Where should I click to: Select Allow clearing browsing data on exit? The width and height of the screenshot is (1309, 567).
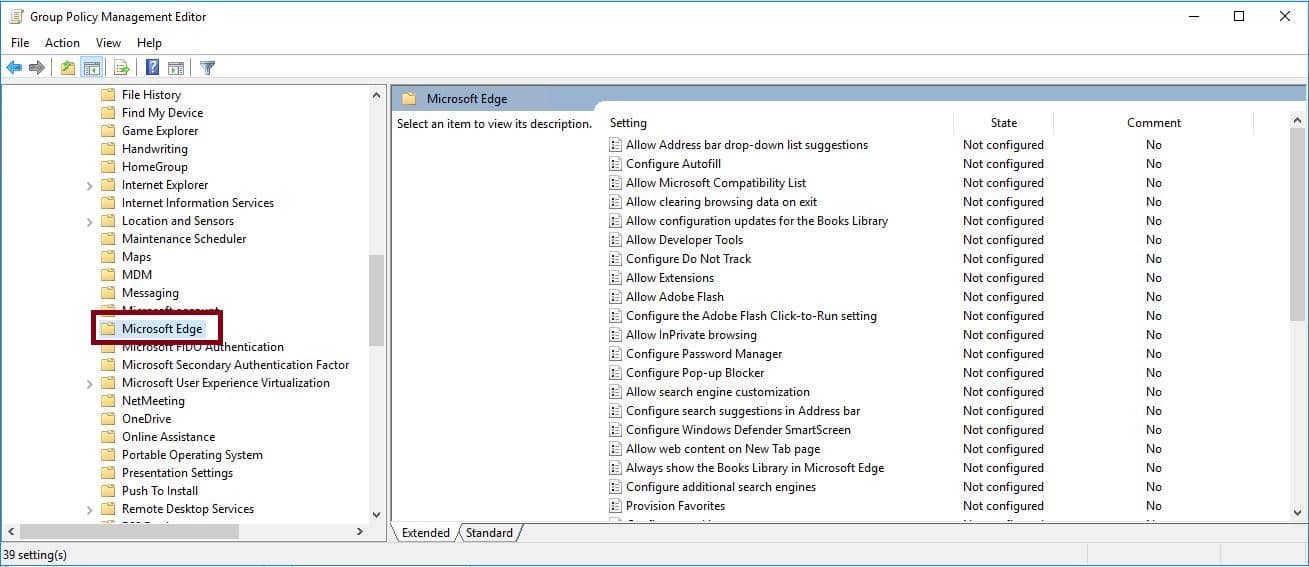coord(722,202)
